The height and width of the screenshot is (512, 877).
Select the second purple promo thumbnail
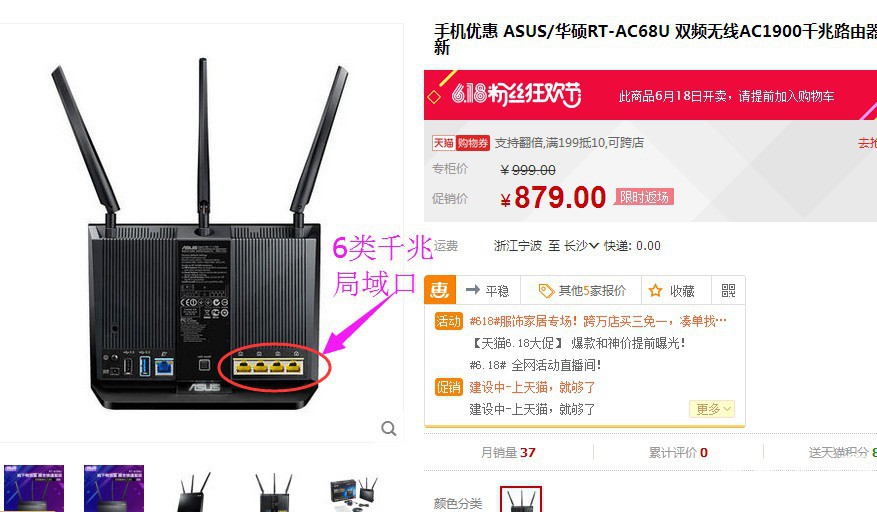[114, 488]
